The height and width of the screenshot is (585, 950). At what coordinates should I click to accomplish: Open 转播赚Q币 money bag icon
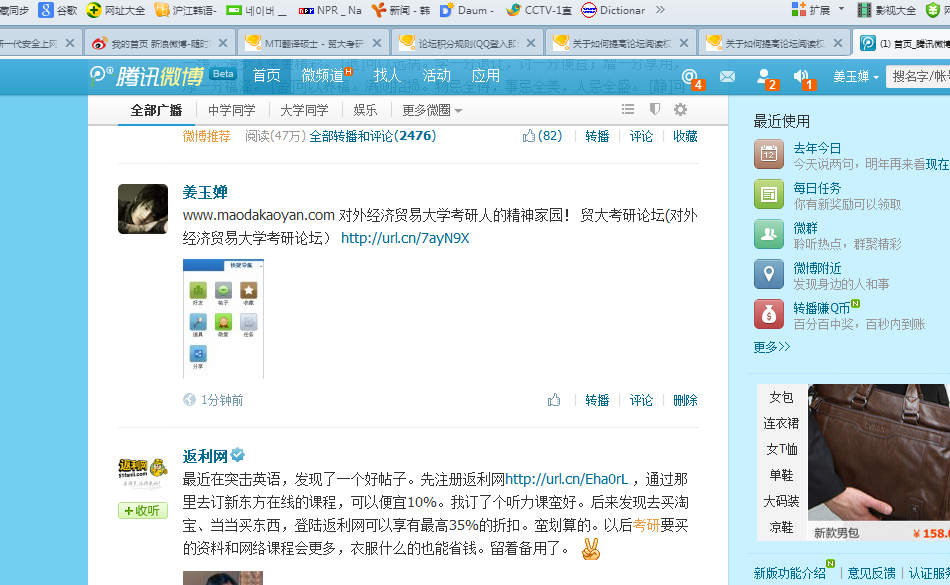769,314
